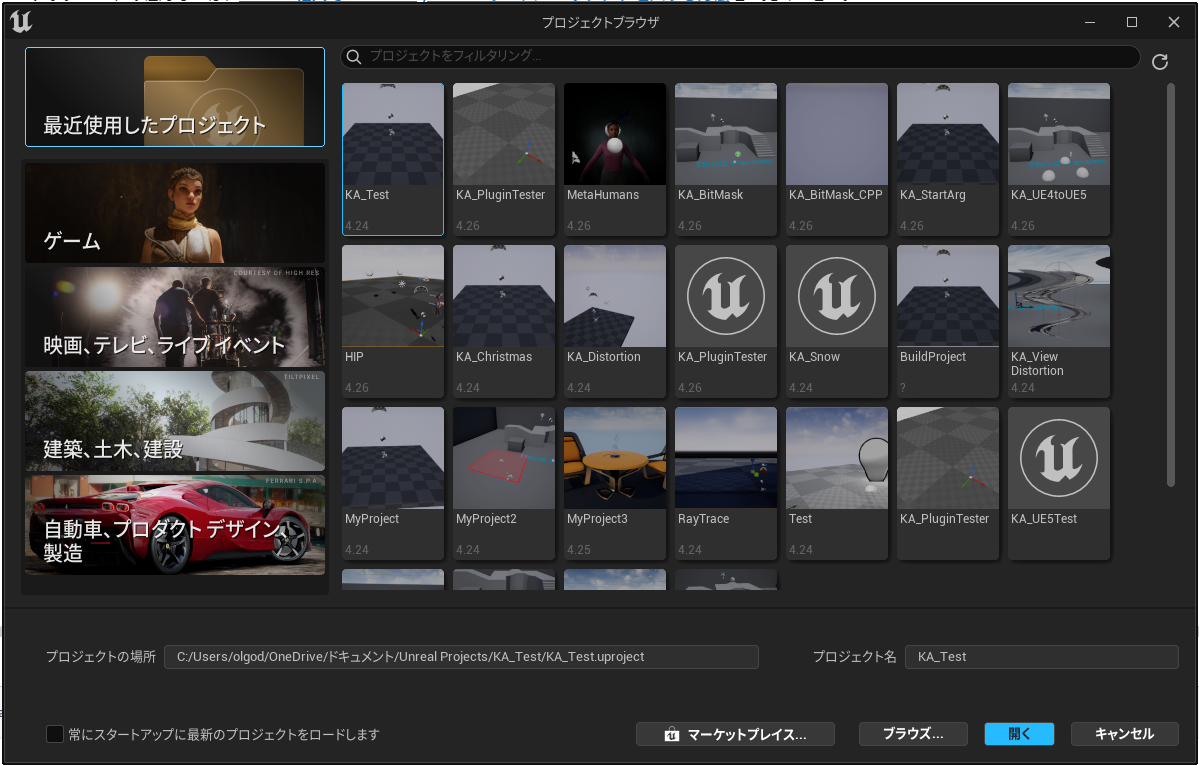
Task: Click the 開く button
Action: point(1019,734)
